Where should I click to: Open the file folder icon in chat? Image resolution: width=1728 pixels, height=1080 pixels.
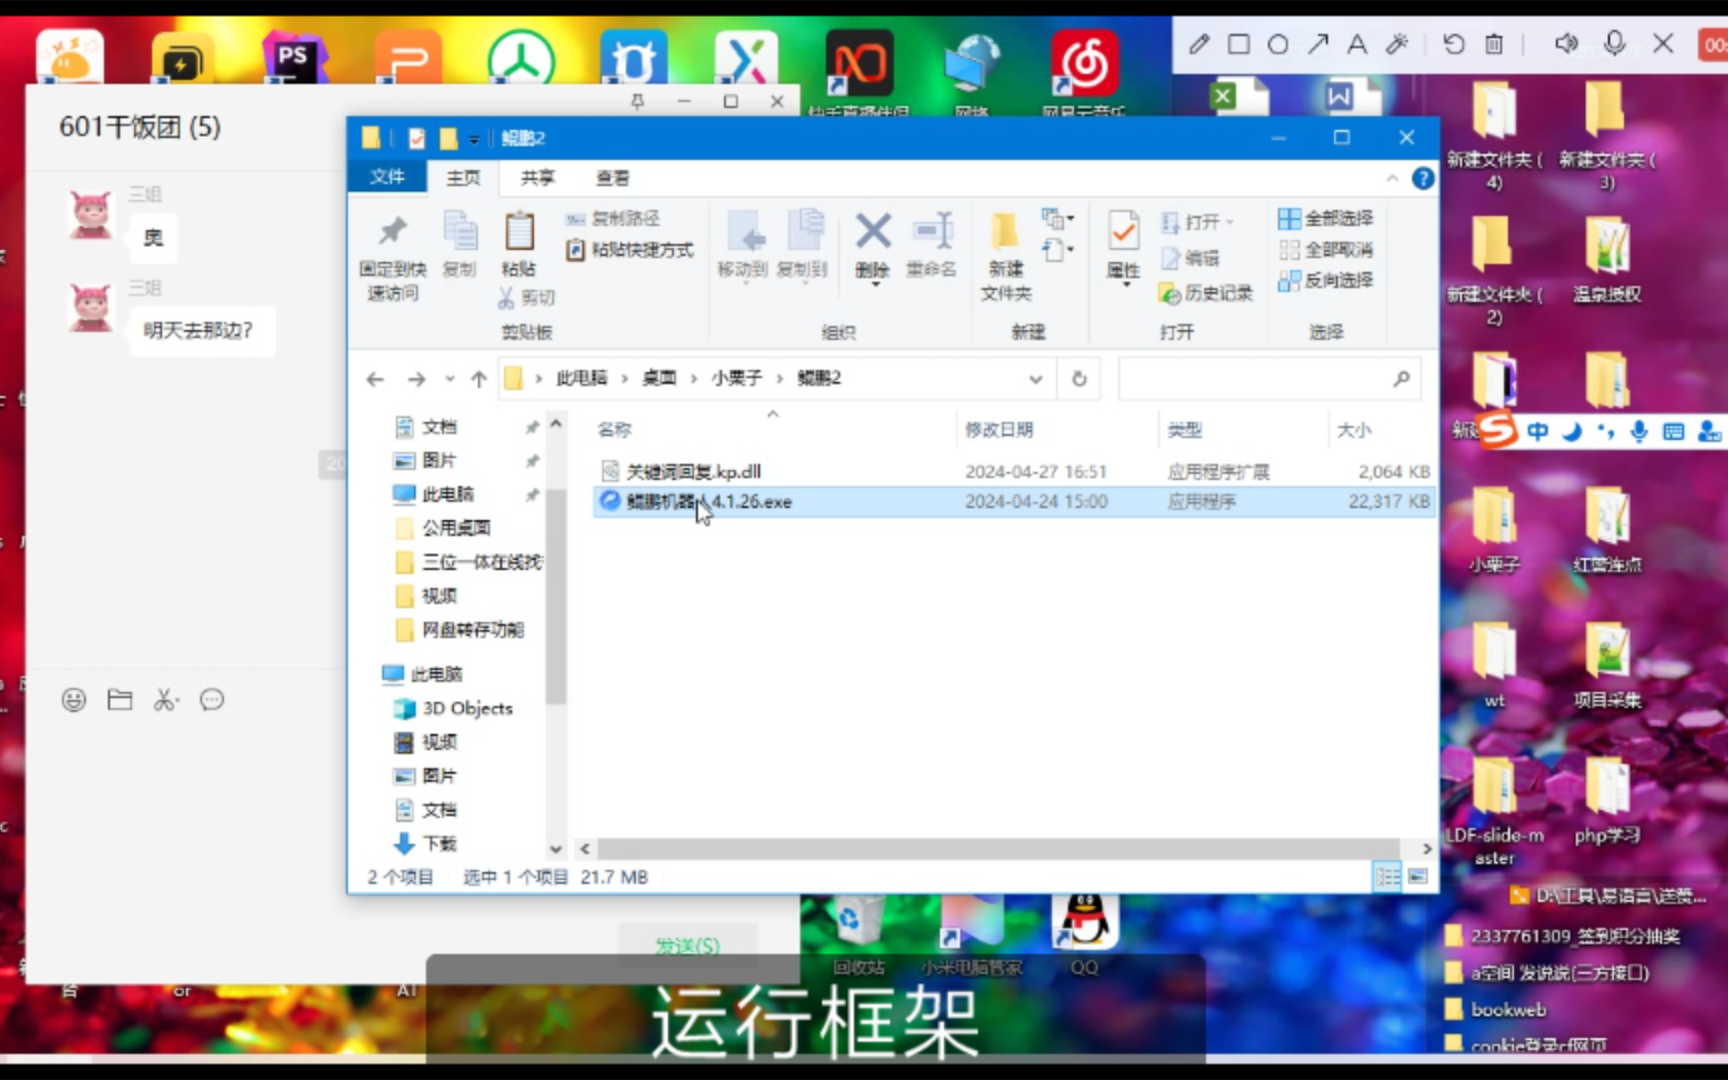(x=120, y=700)
